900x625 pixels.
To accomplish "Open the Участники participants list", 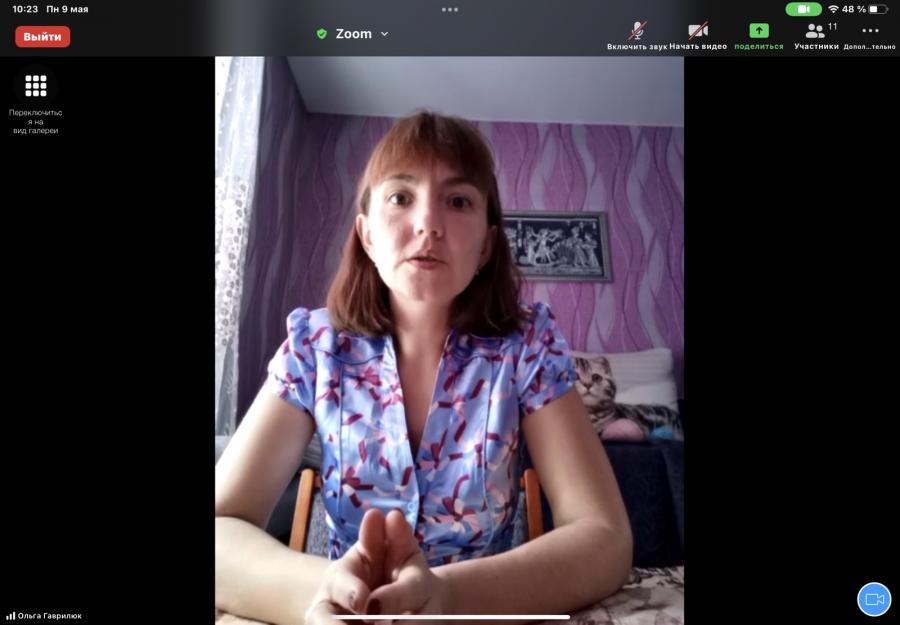I will click(x=815, y=31).
